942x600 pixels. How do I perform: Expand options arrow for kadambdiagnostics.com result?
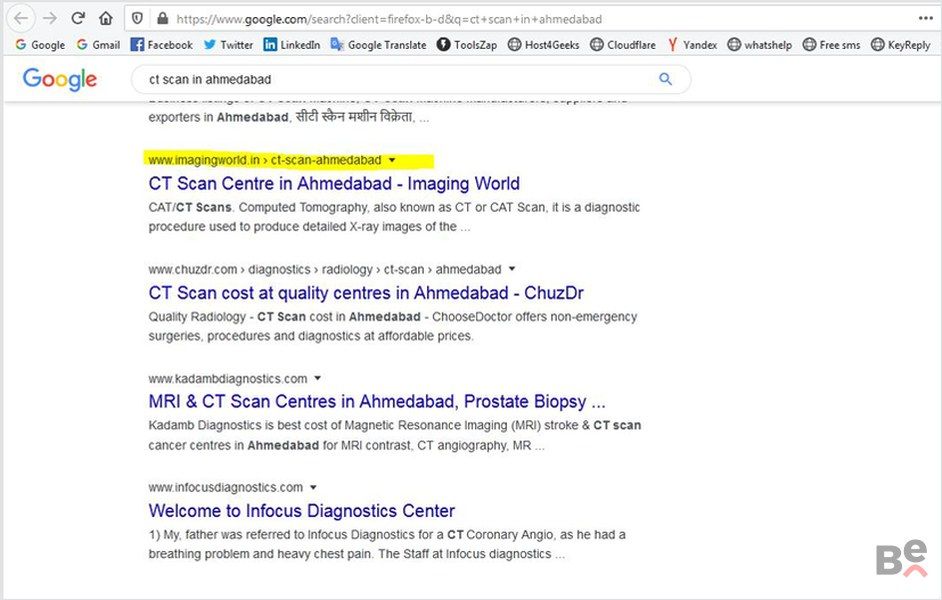click(x=318, y=378)
